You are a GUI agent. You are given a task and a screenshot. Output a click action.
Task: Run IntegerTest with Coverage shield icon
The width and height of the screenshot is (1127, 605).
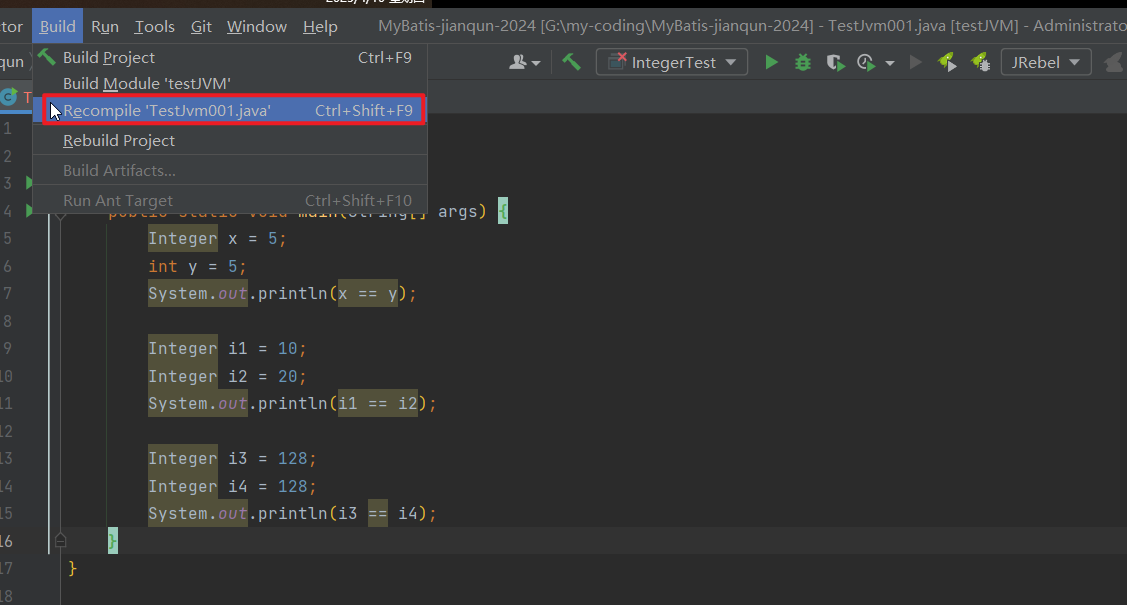834,63
